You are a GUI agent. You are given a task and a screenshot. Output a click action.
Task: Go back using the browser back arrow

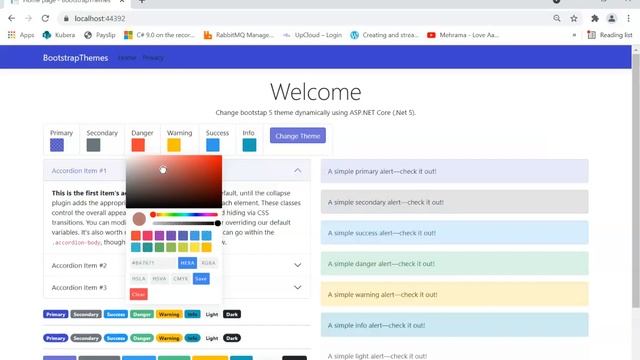coord(11,18)
